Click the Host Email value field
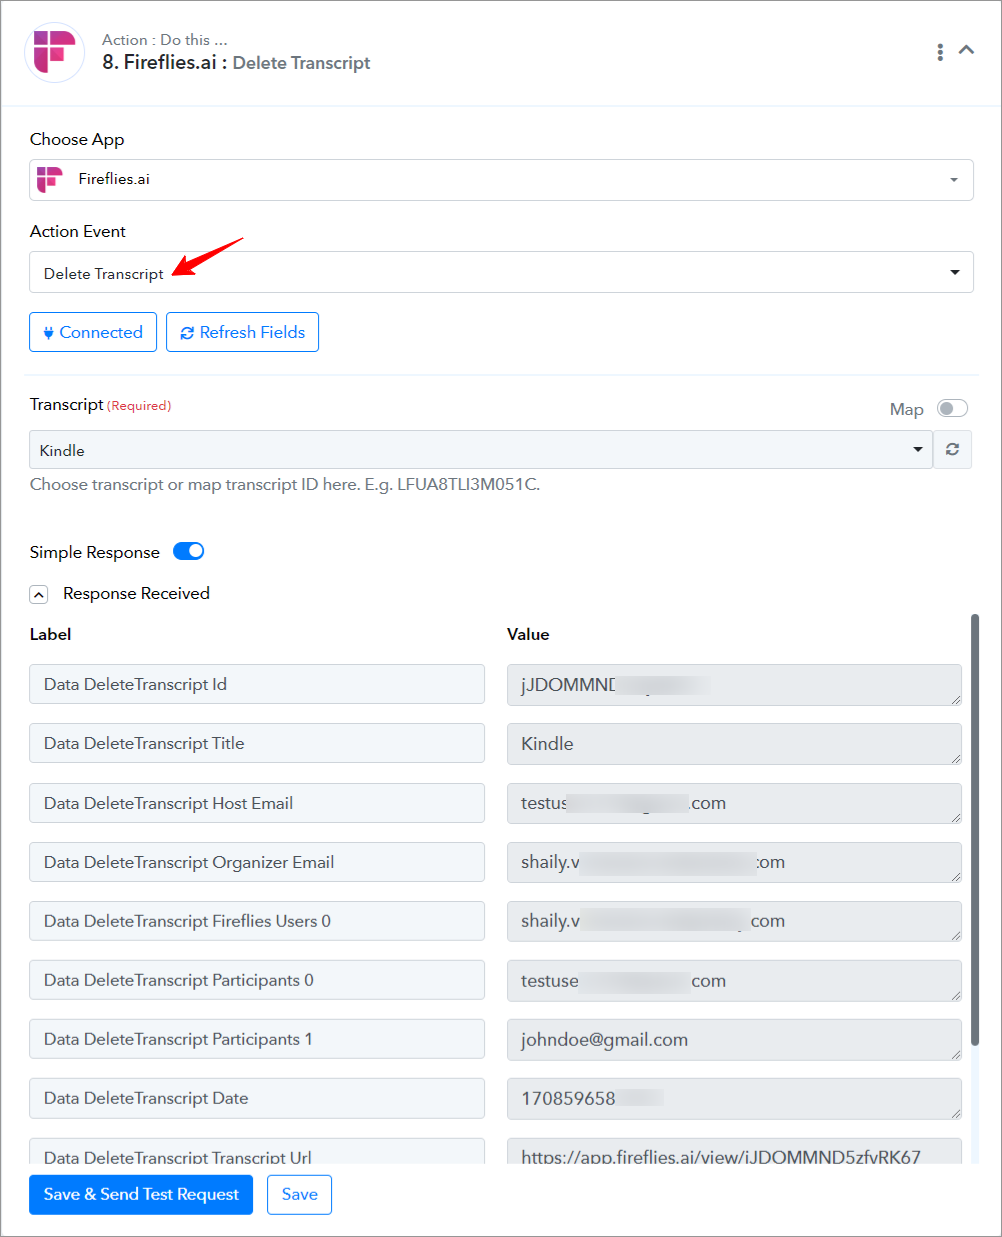The height and width of the screenshot is (1237, 1002). [734, 804]
